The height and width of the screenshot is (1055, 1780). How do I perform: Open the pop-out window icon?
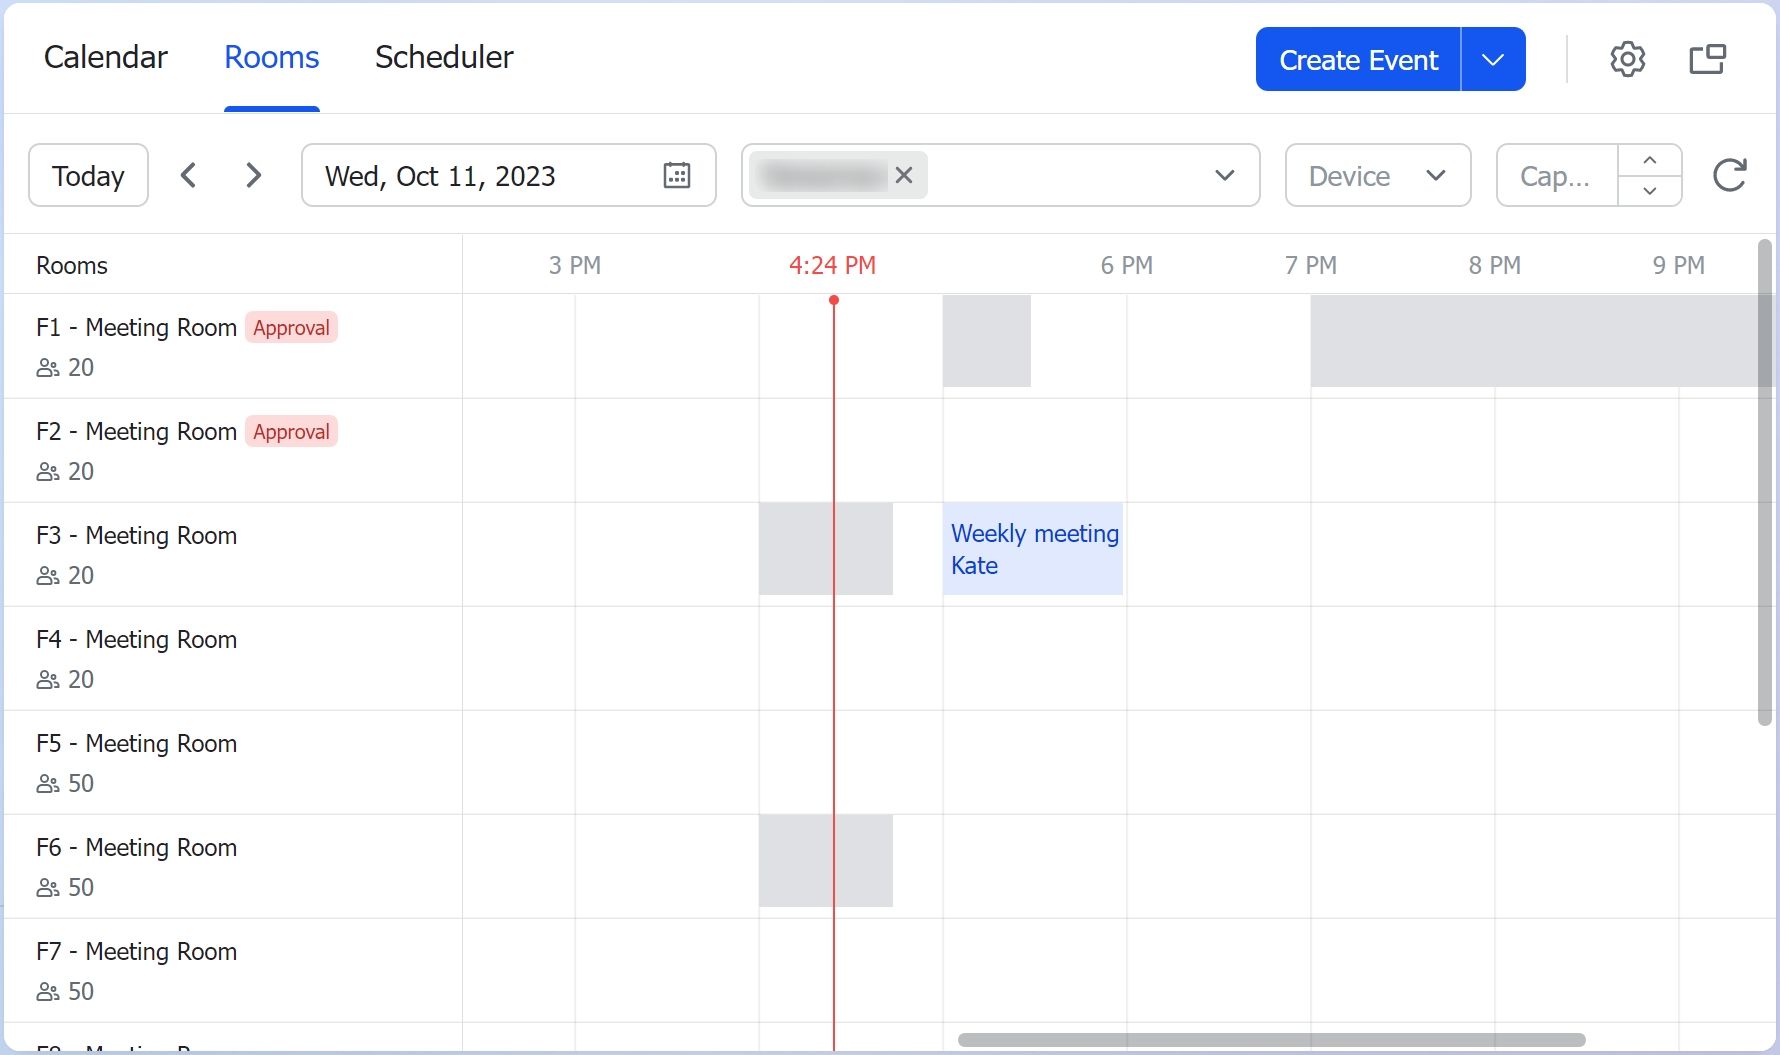[1707, 59]
